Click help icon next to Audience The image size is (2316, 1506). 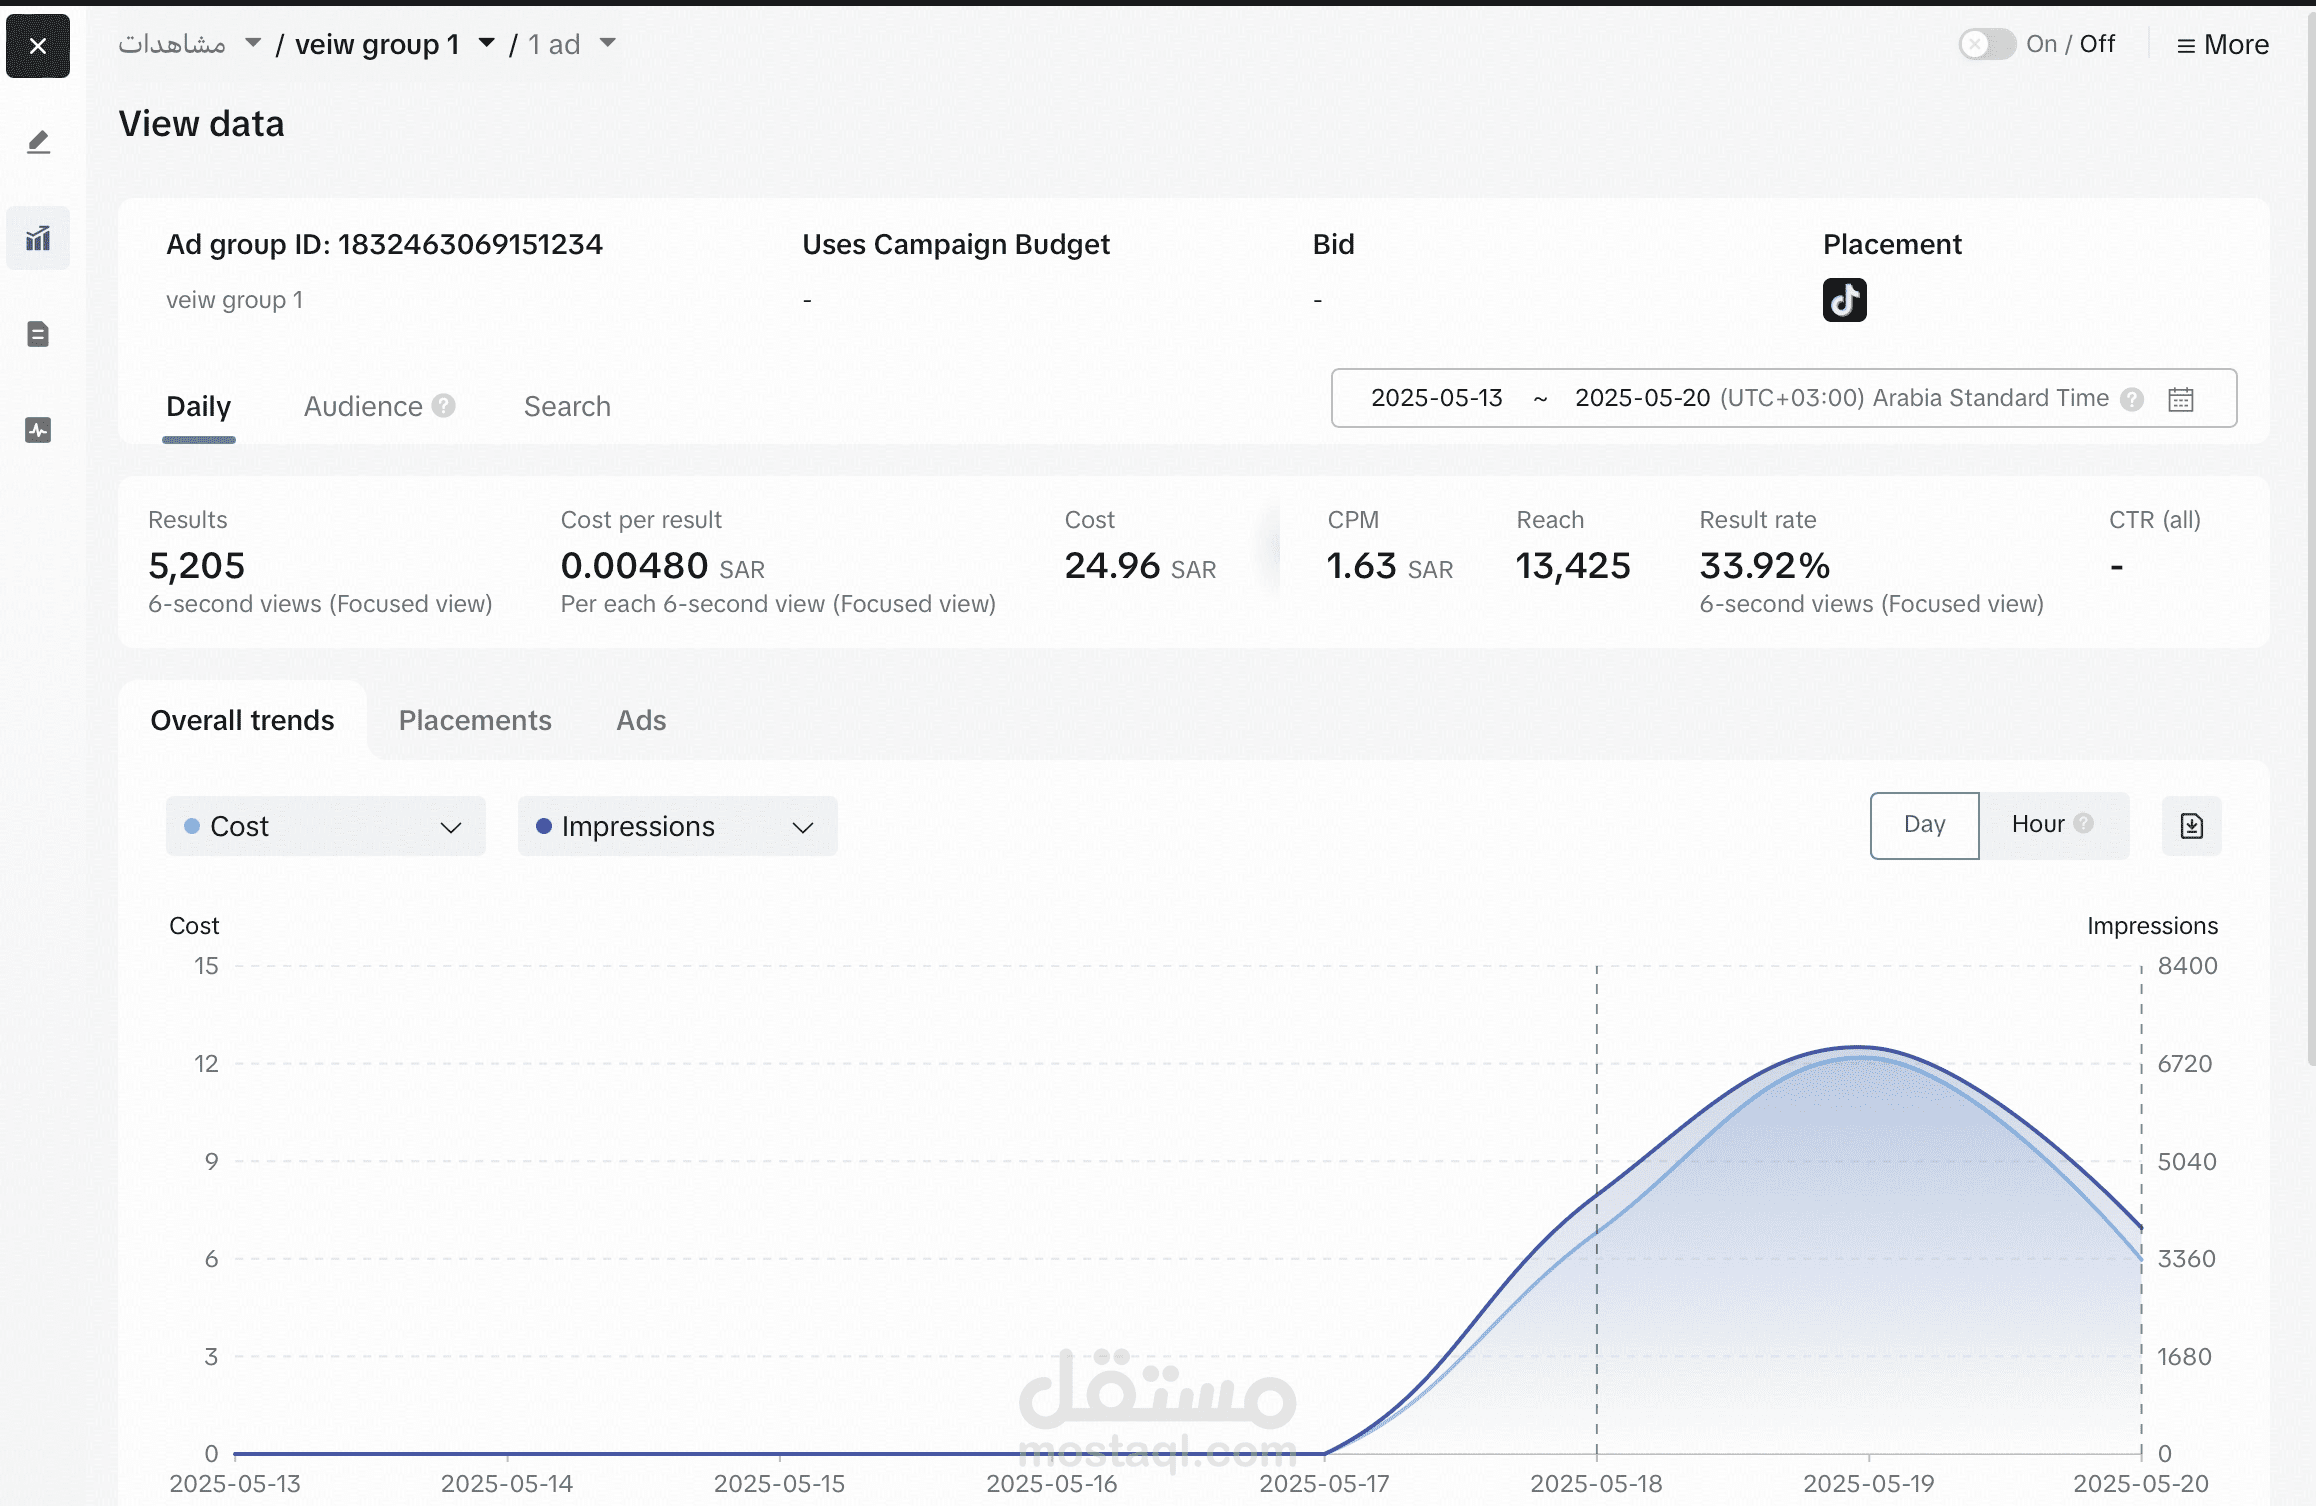coord(444,406)
